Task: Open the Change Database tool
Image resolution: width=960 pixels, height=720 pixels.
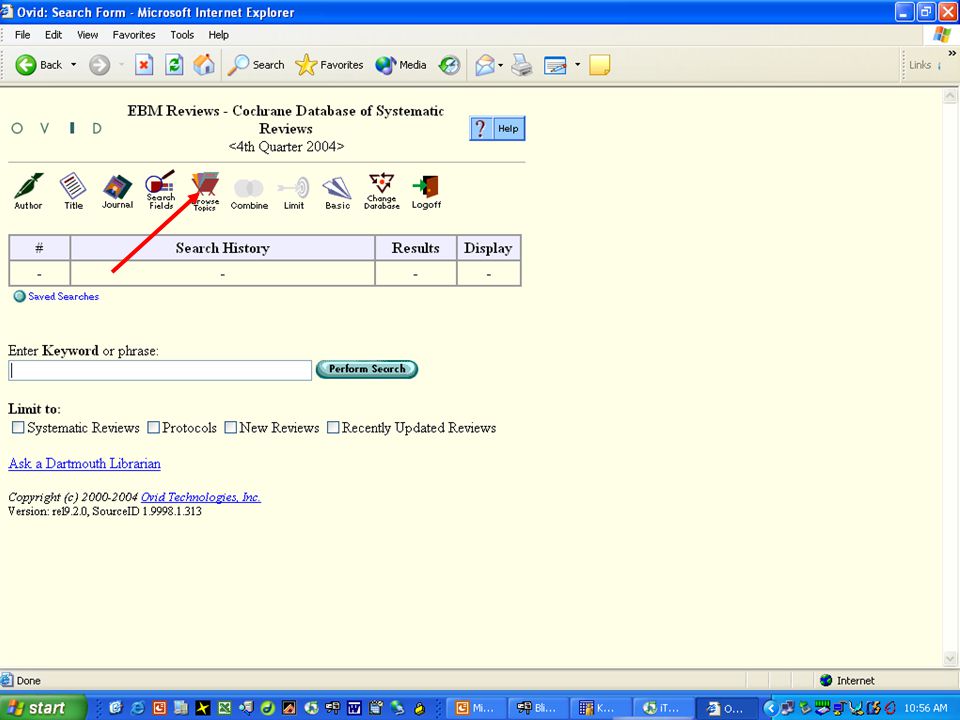Action: pyautogui.click(x=381, y=190)
